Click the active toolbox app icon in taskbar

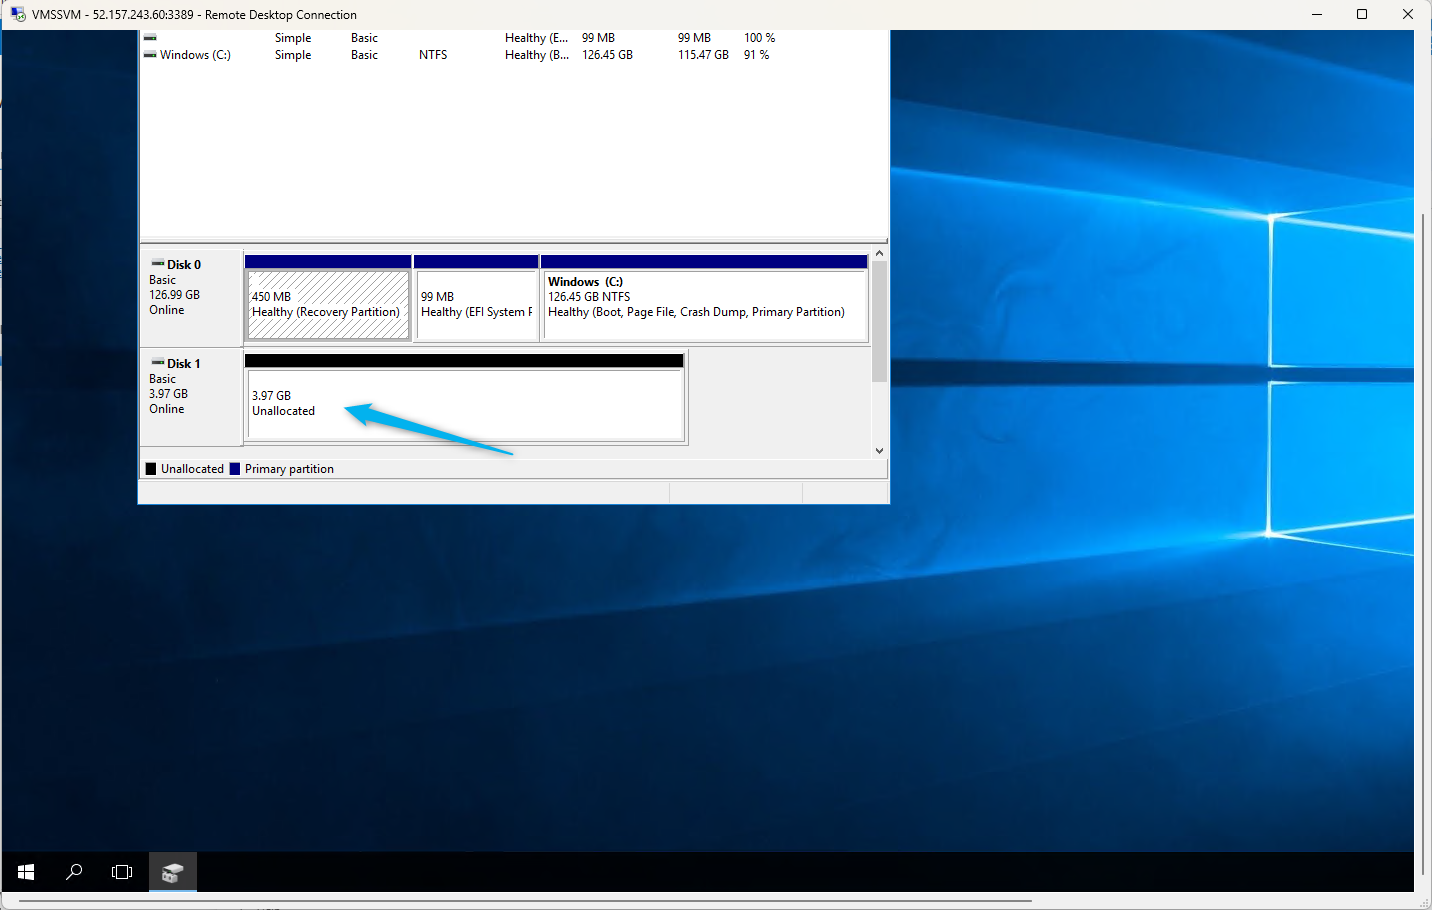(x=172, y=872)
